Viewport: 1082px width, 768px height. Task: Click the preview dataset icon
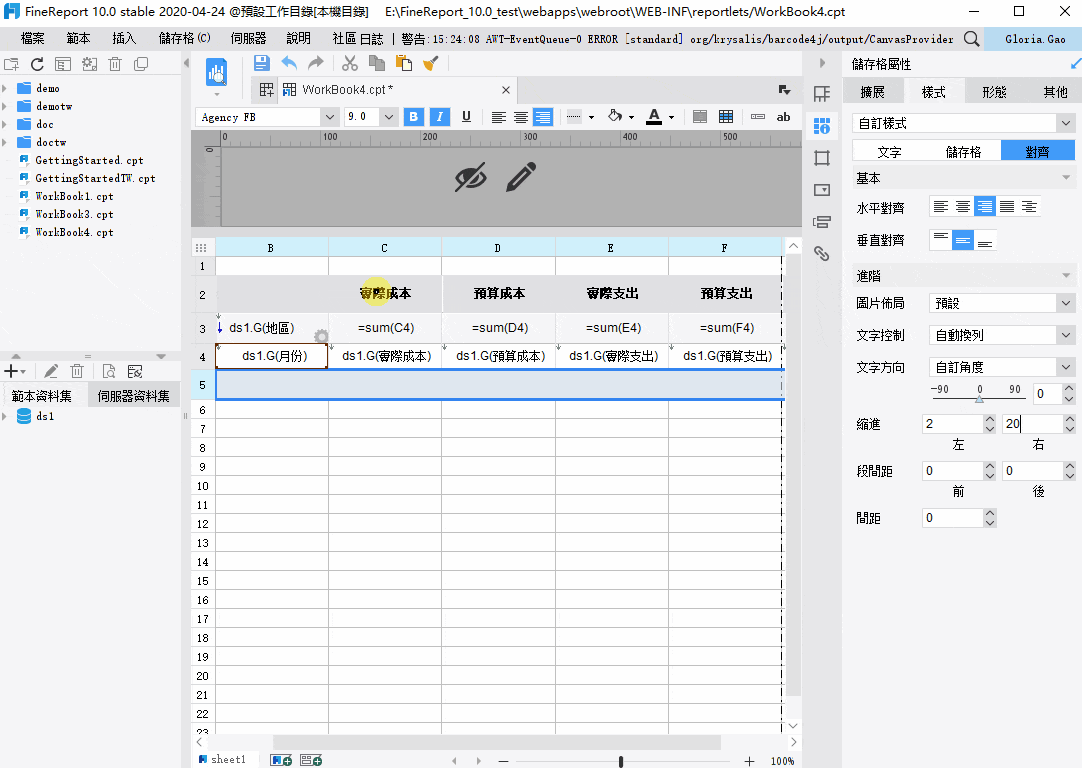(109, 371)
